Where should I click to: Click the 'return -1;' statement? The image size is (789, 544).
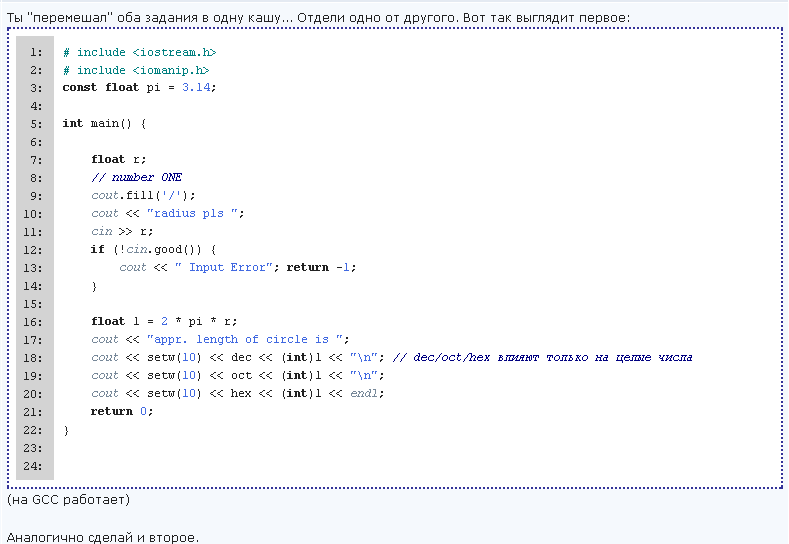[x=321, y=268]
